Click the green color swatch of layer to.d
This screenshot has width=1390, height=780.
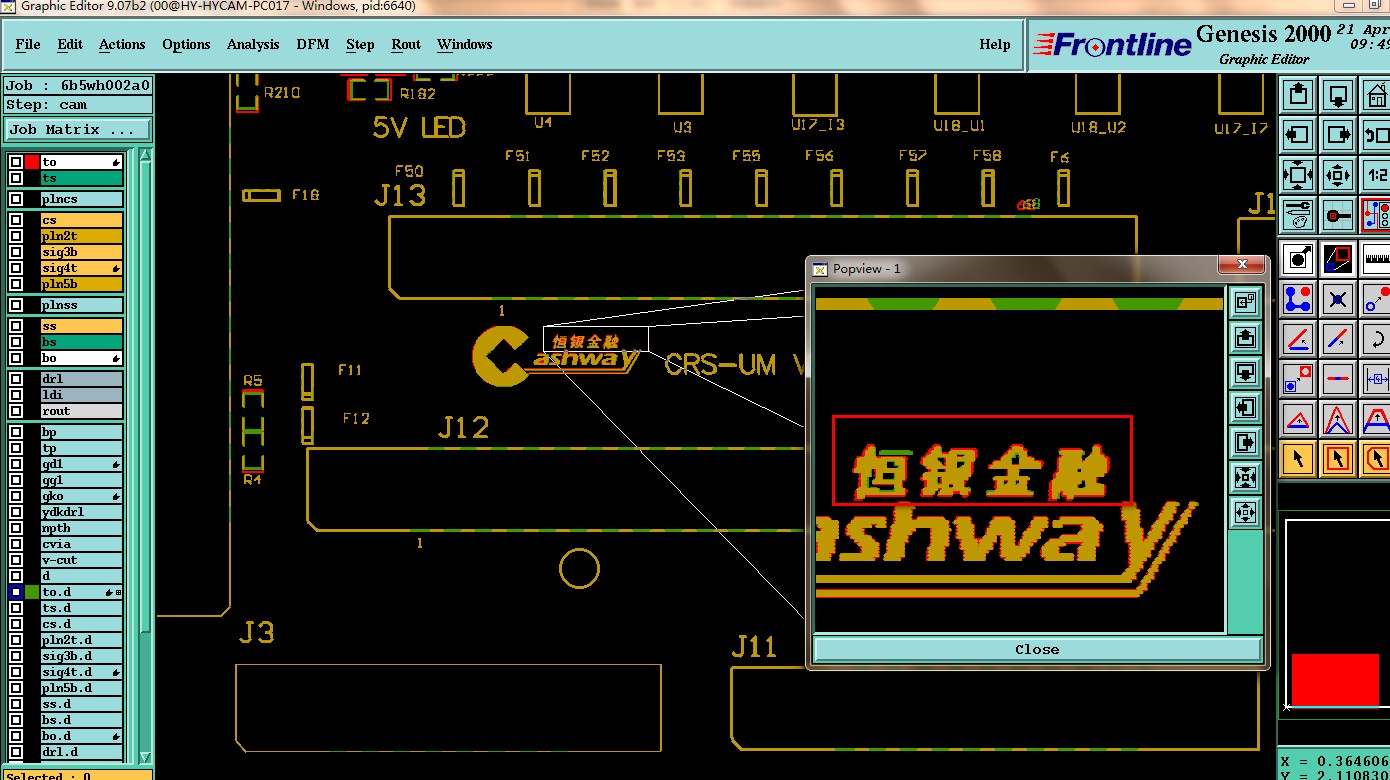pos(32,592)
